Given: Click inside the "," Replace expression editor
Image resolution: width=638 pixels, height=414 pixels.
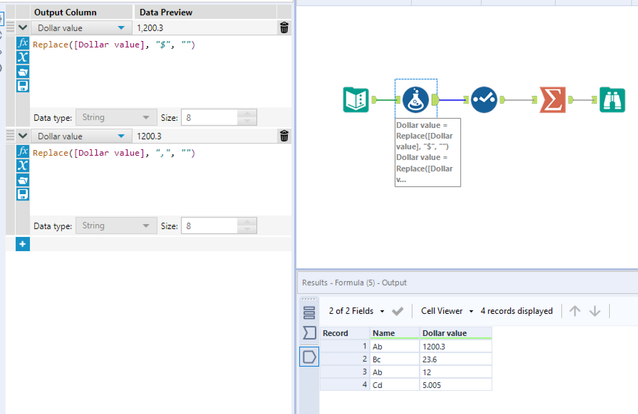Looking at the screenshot, I should 161,180.
